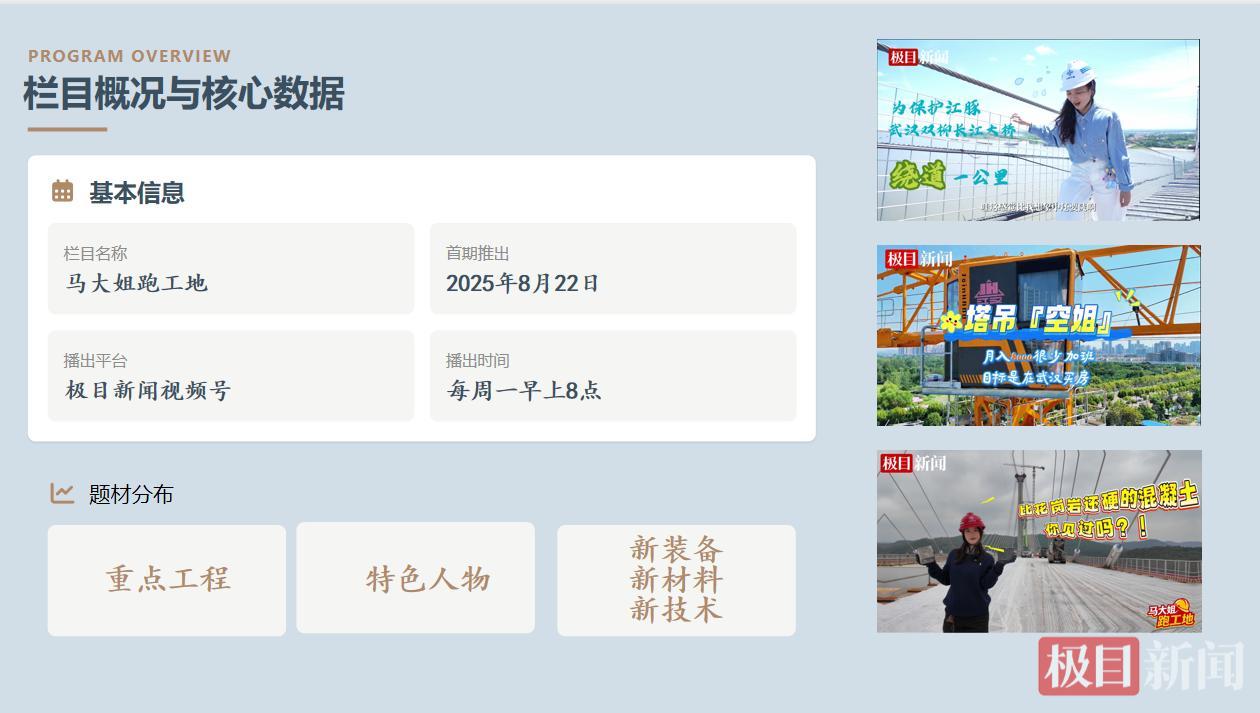1260x713 pixels.
Task: Toggle the 重点工程 category card
Action: pyautogui.click(x=167, y=579)
